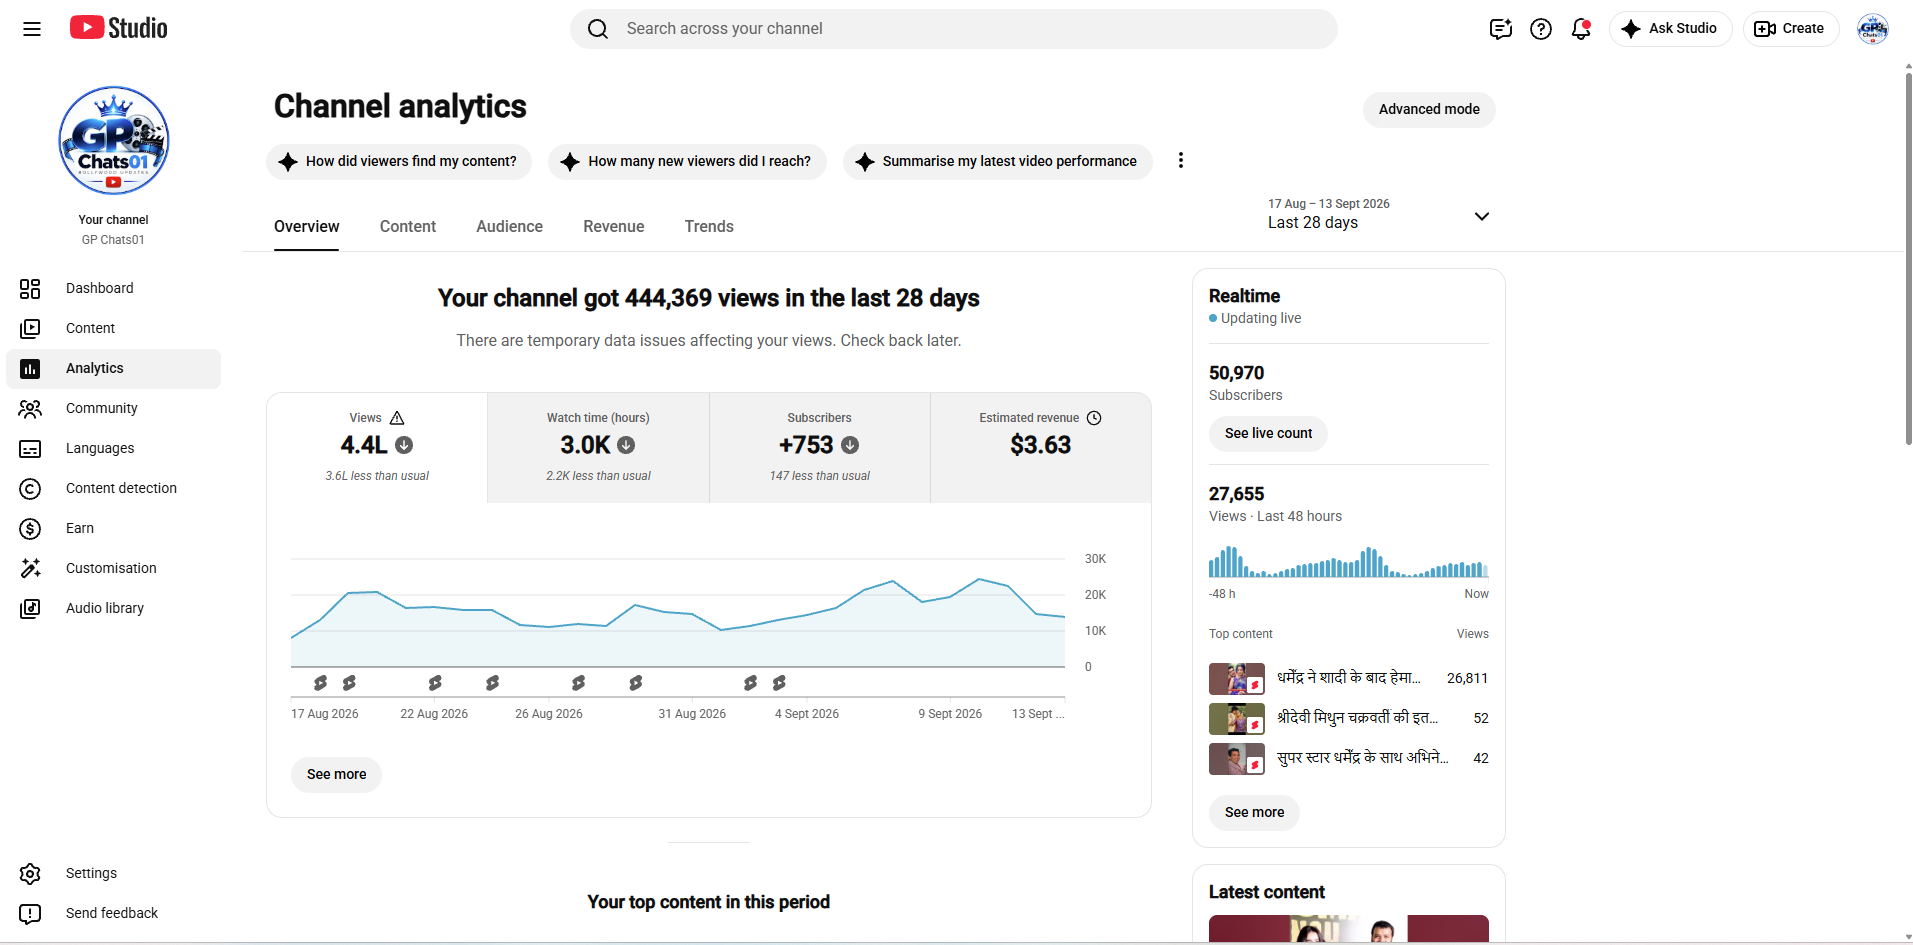Switch to the Trends tab
This screenshot has height=945, width=1913.
(x=709, y=227)
